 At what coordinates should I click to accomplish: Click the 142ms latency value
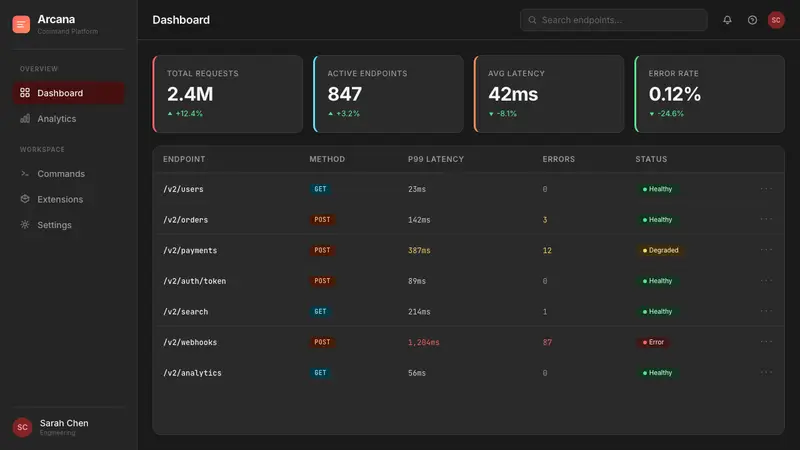pos(419,219)
